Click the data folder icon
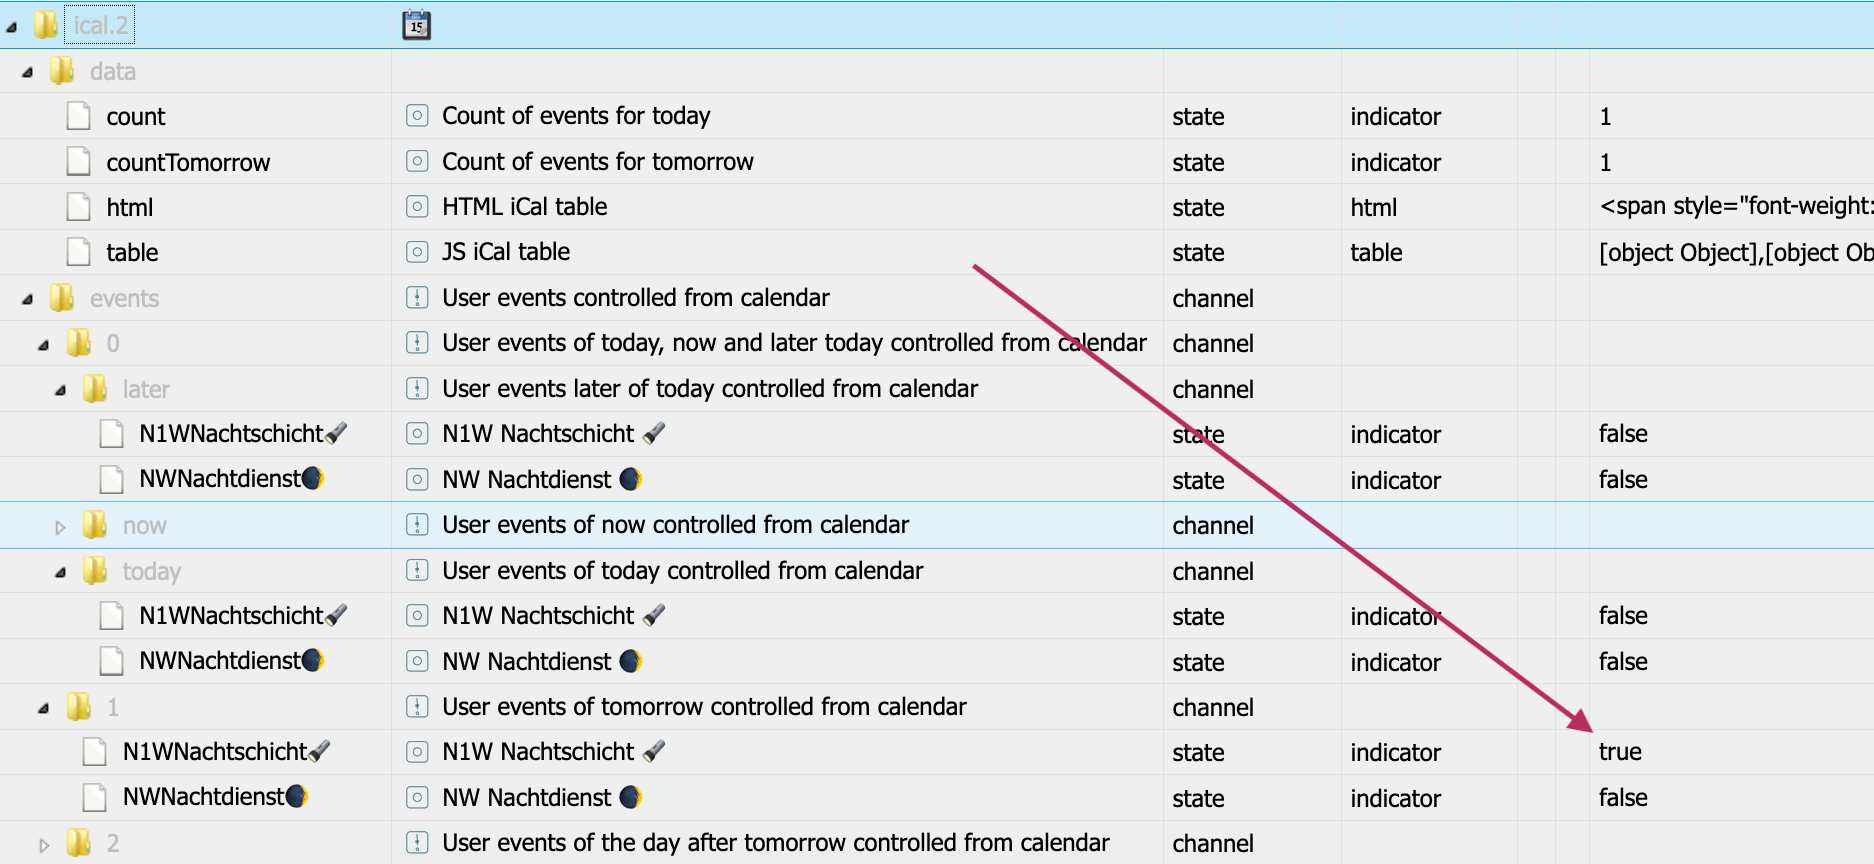This screenshot has width=1874, height=864. click(x=62, y=71)
